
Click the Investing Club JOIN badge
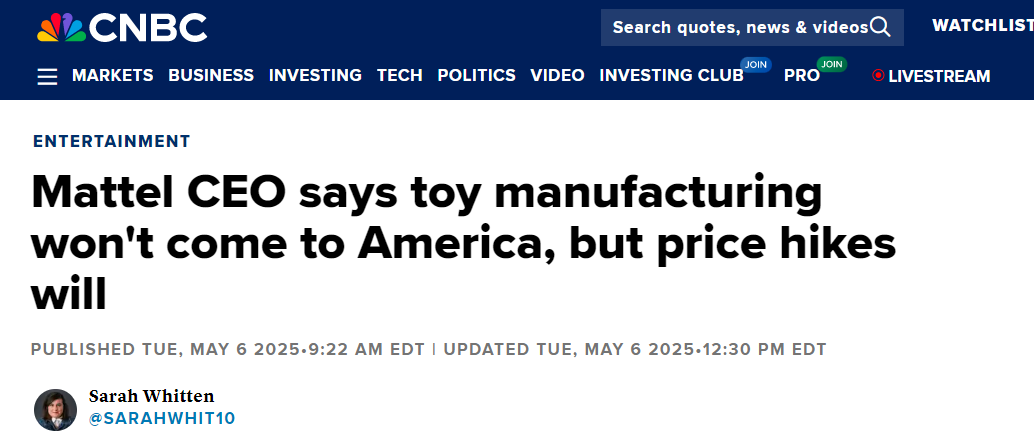point(755,65)
